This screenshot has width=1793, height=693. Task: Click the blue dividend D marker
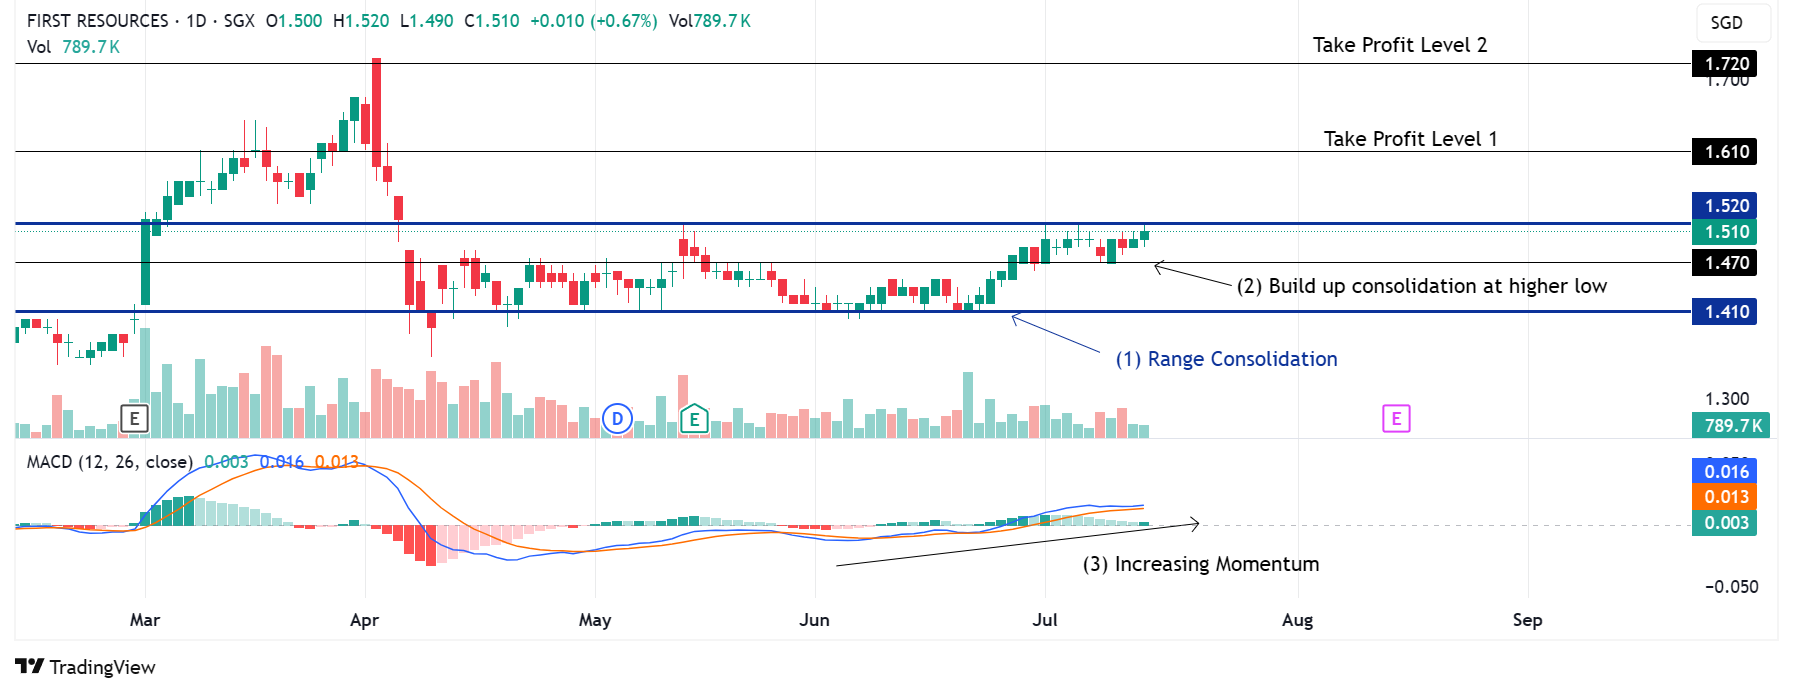pyautogui.click(x=618, y=418)
